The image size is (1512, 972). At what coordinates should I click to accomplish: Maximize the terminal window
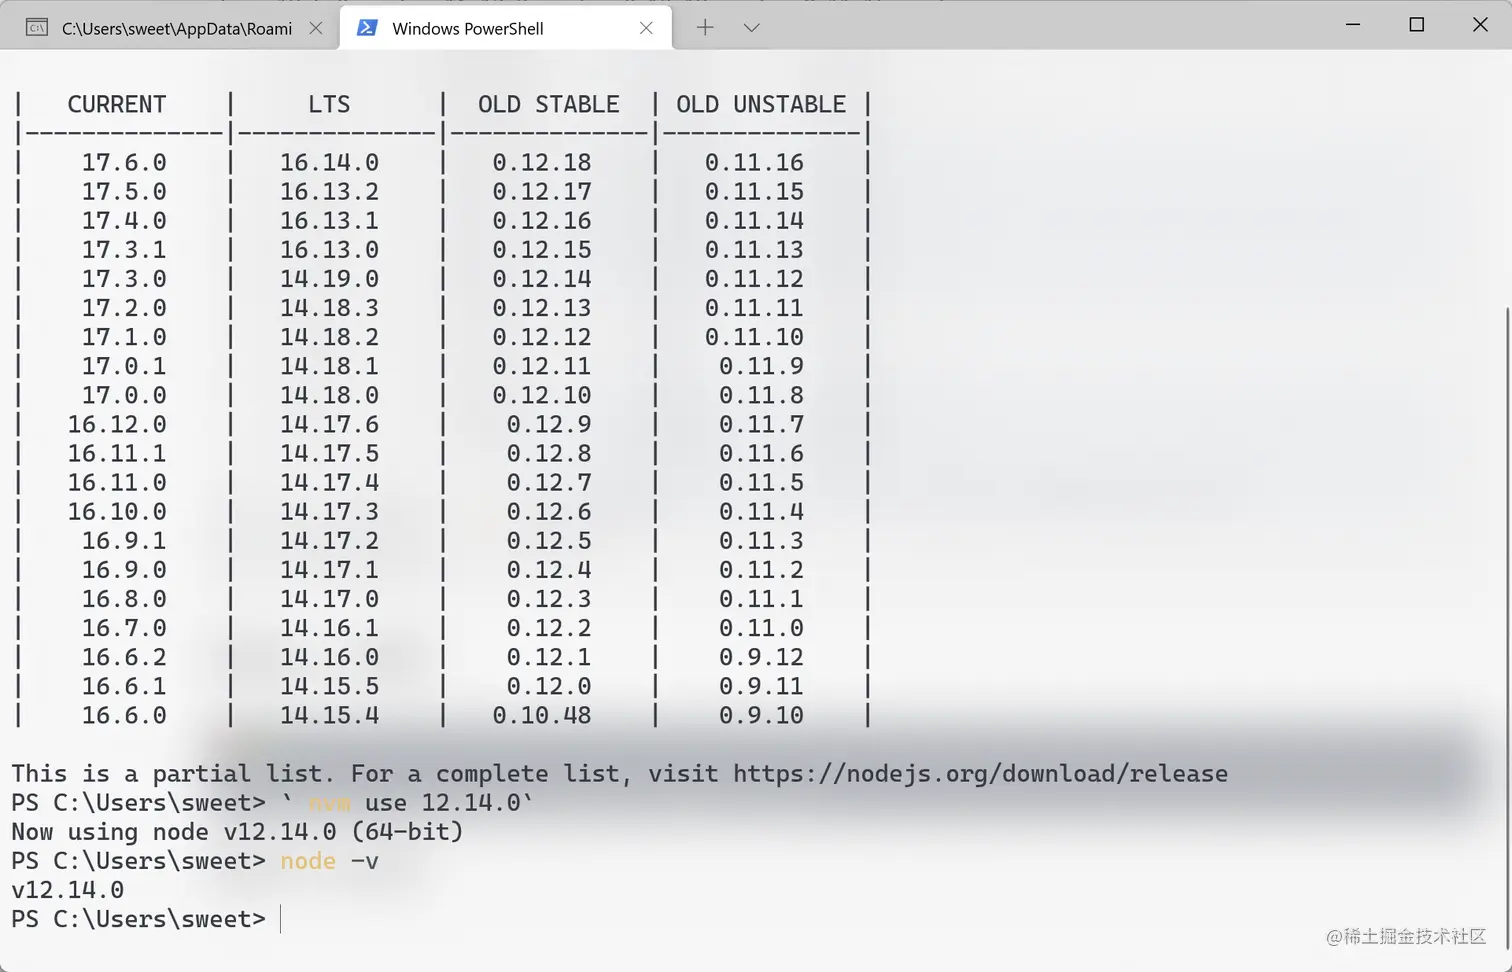tap(1416, 25)
